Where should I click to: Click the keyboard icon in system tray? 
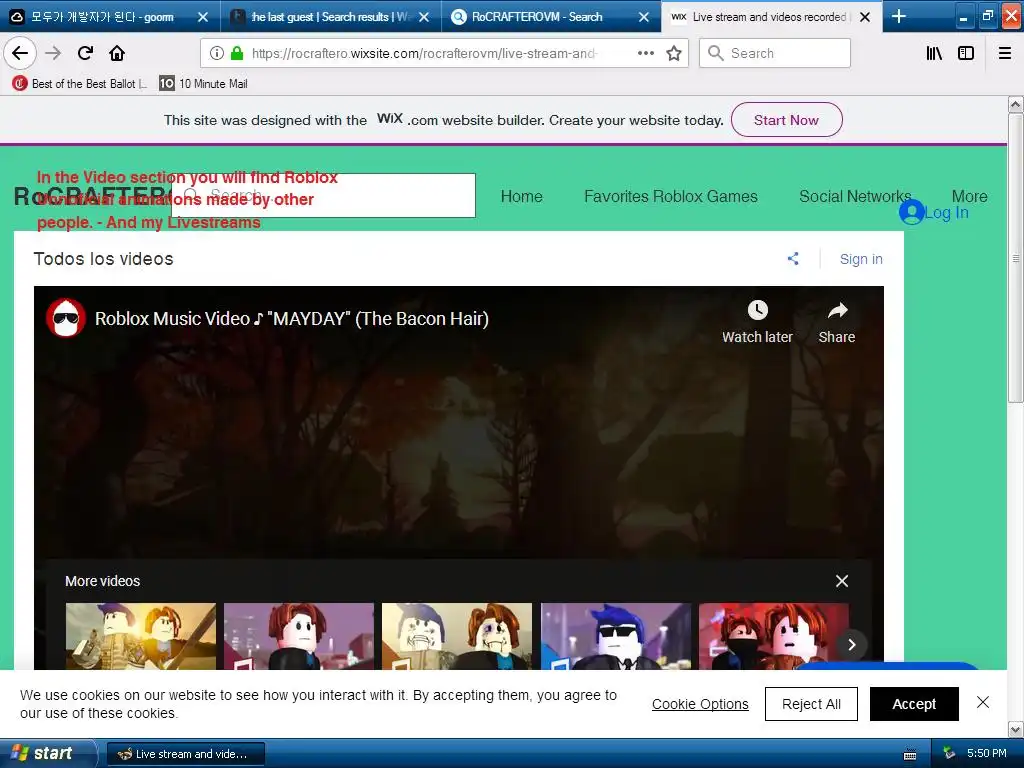point(910,754)
